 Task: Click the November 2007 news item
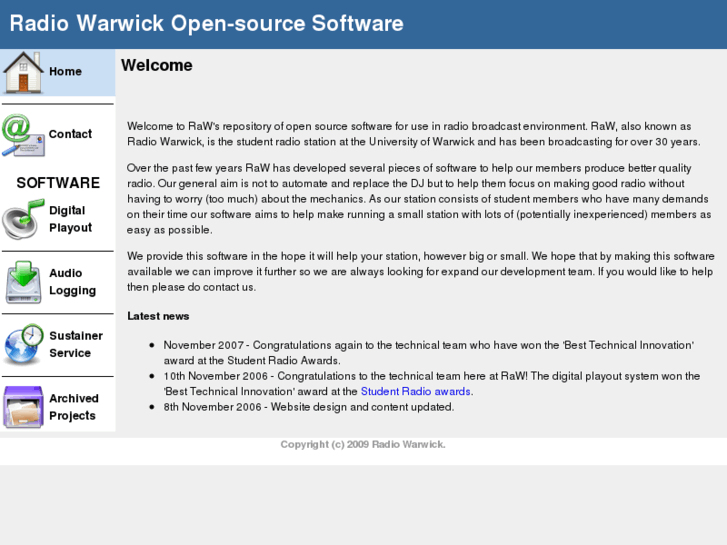click(x=428, y=353)
